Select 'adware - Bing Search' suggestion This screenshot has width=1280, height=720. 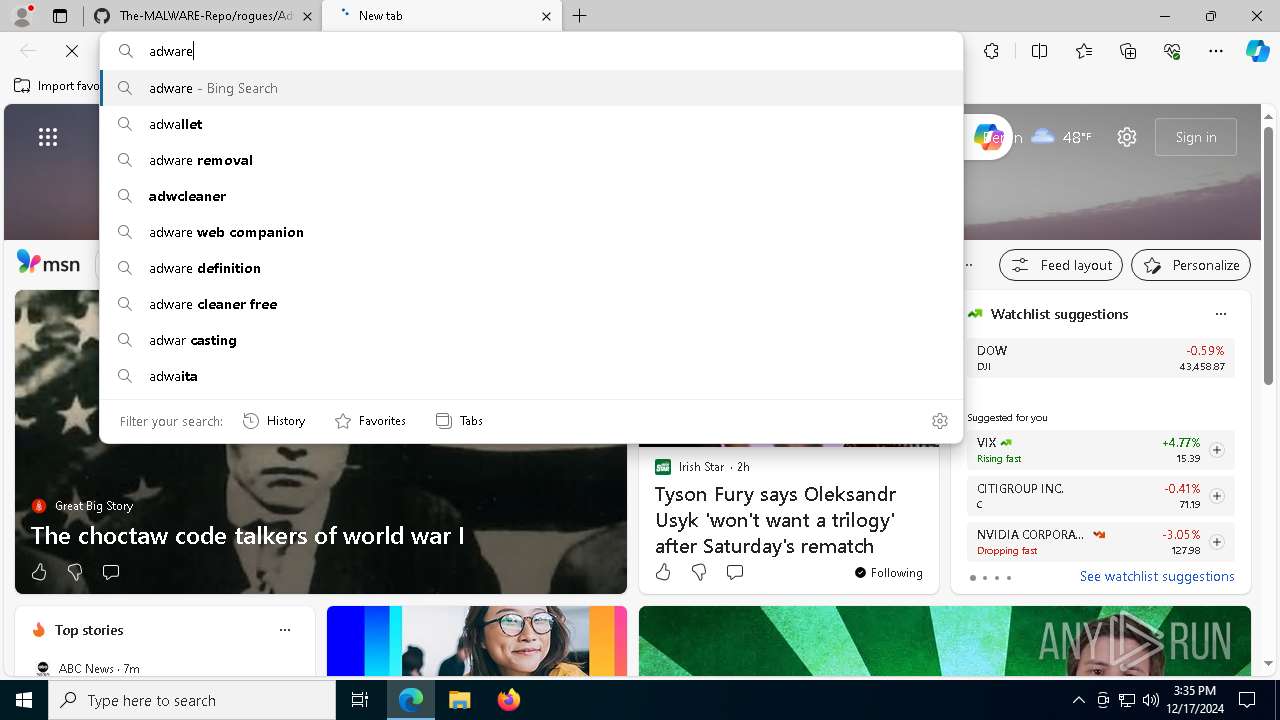click(531, 88)
